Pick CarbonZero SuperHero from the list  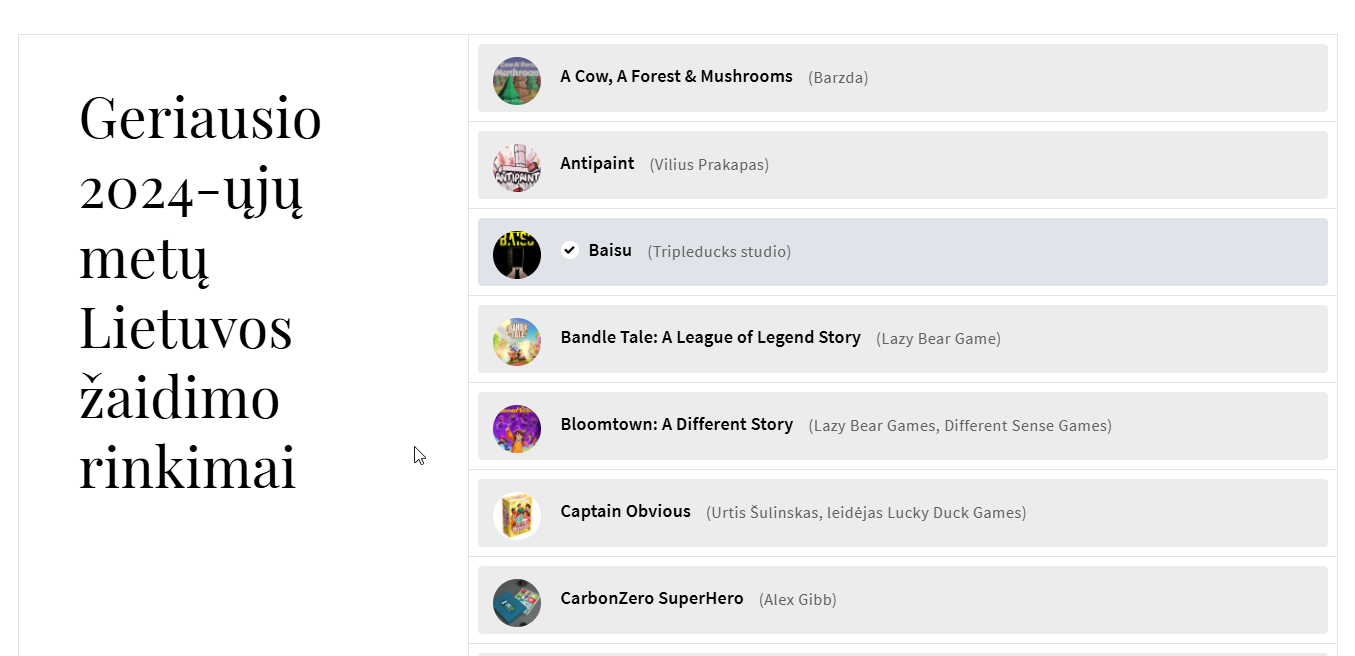coord(651,598)
